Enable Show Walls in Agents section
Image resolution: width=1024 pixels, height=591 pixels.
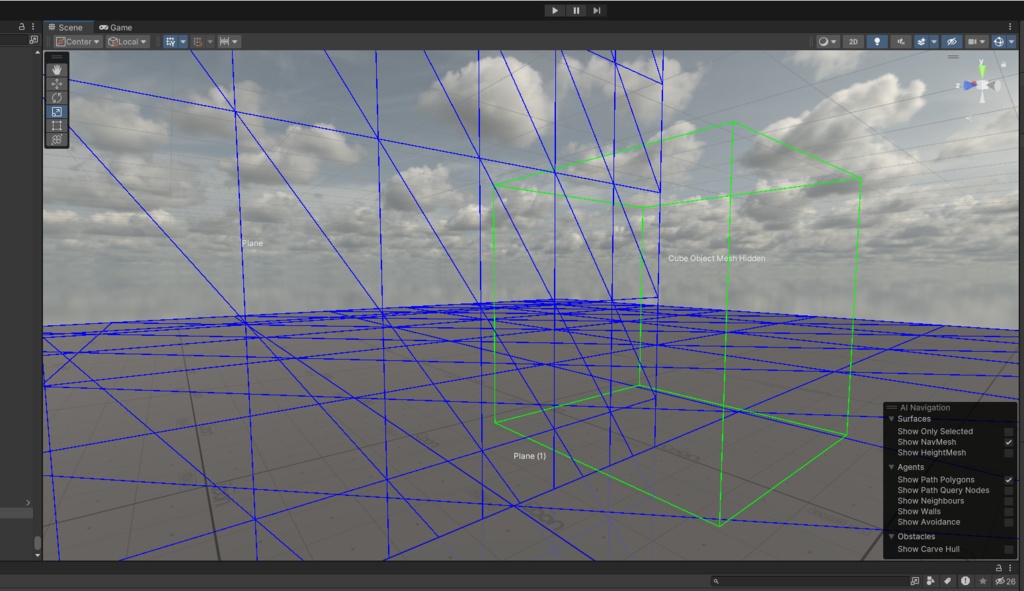pos(1008,510)
